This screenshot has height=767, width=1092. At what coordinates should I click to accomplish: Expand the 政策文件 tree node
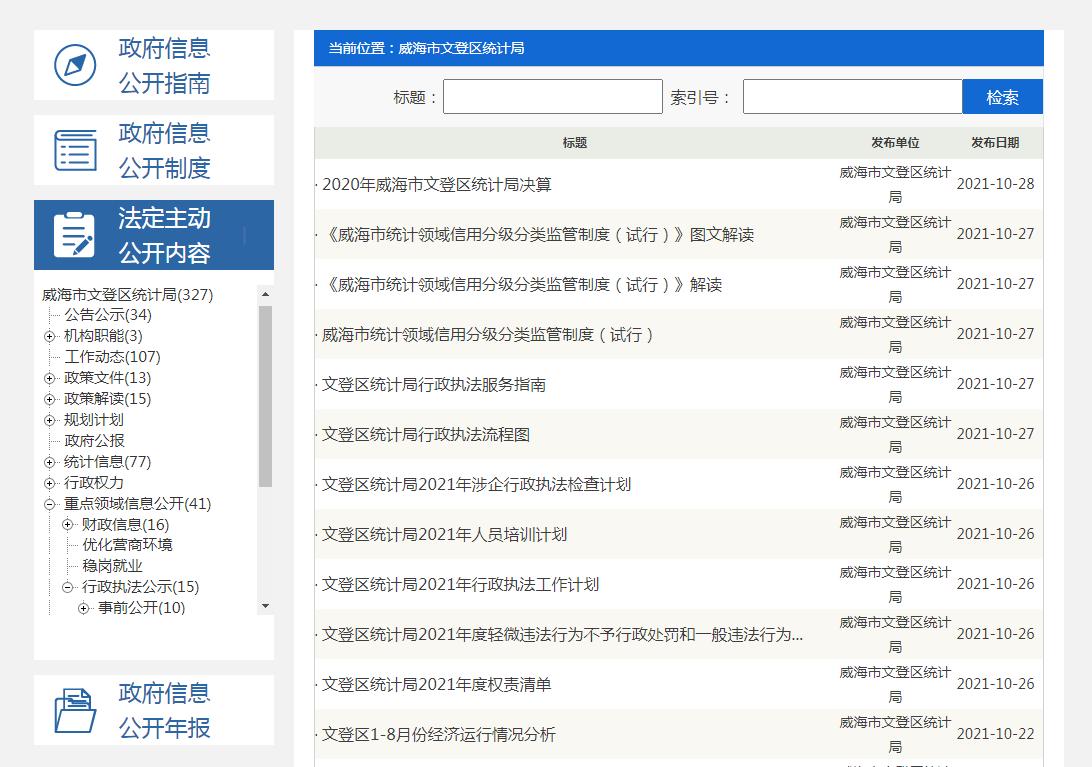pos(50,378)
